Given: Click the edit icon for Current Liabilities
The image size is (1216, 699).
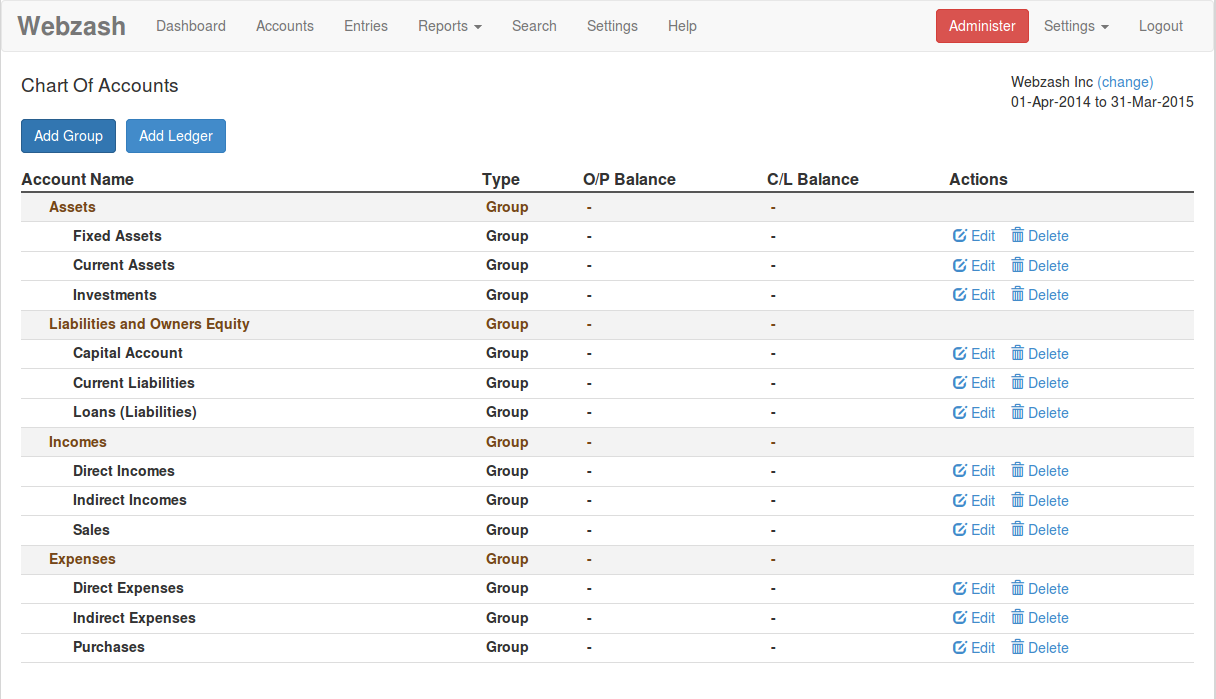Looking at the screenshot, I should [x=959, y=383].
